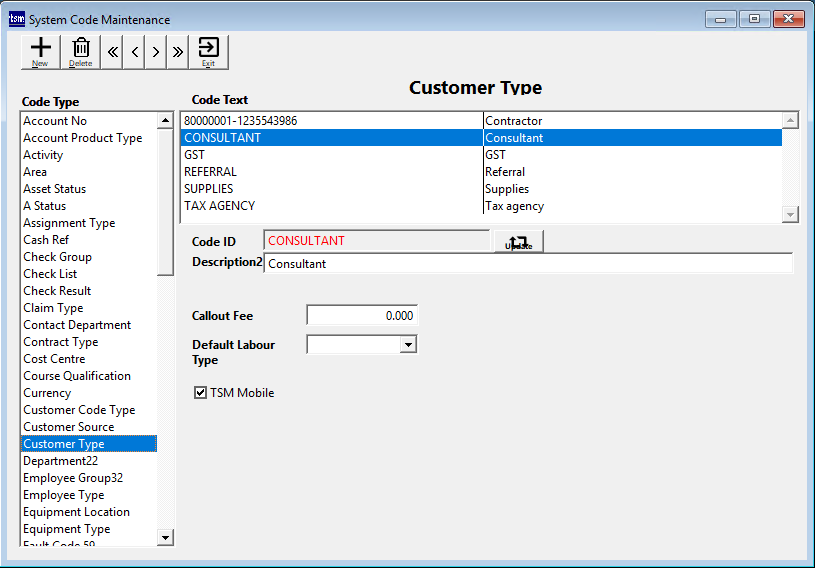Select Cash Ref code type
The image size is (815, 568).
point(89,240)
